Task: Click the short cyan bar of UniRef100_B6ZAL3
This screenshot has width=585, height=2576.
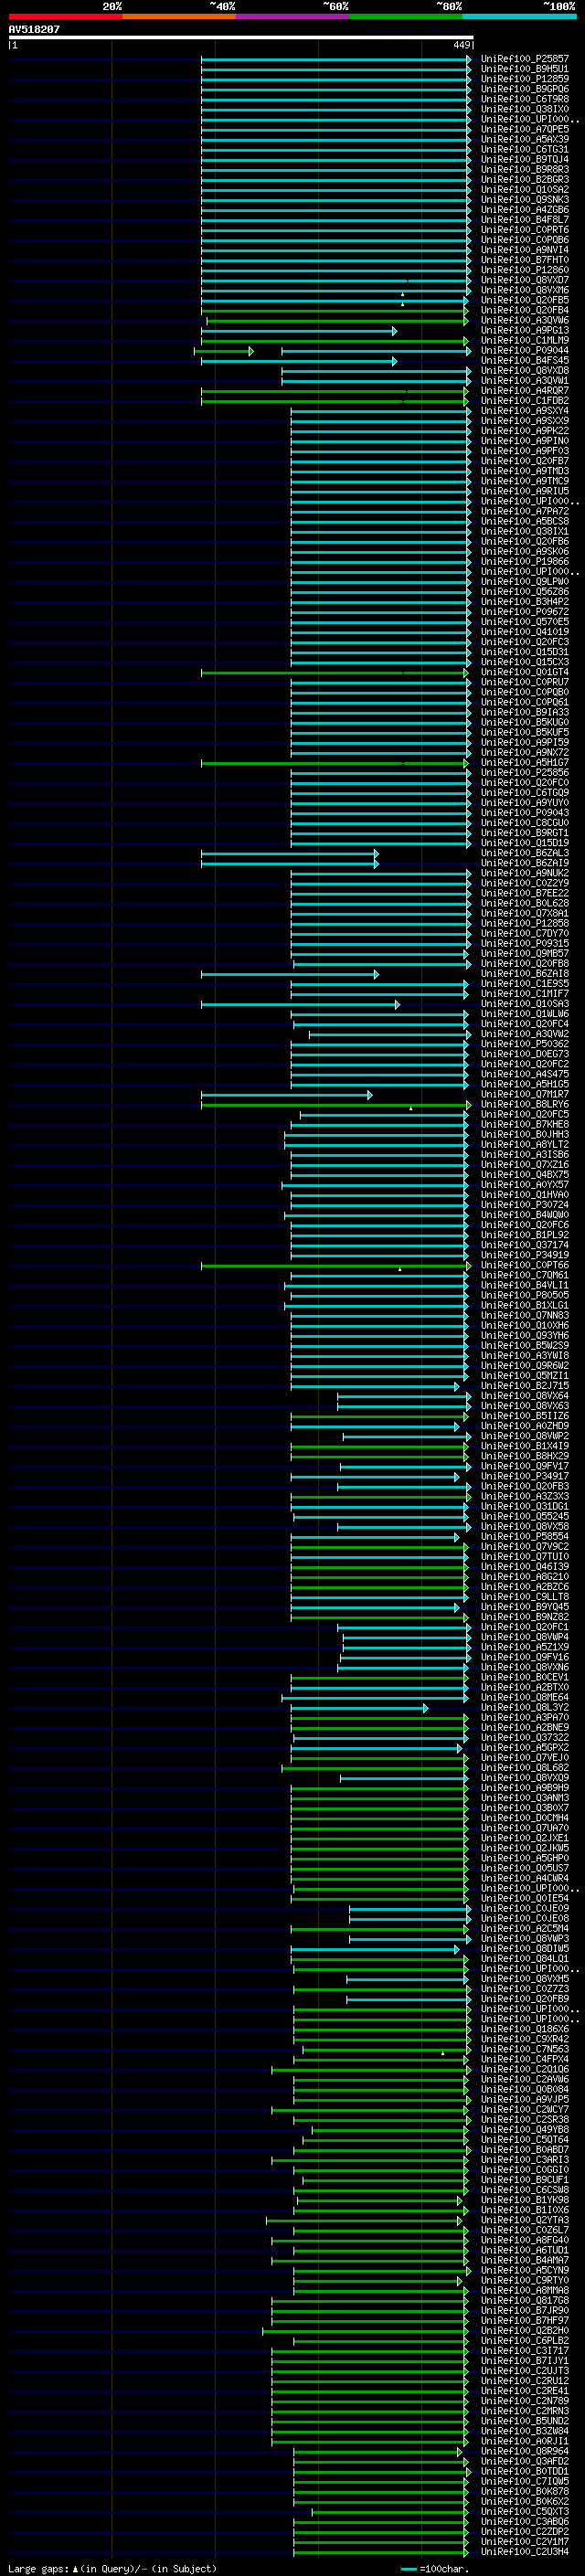Action: [x=290, y=853]
